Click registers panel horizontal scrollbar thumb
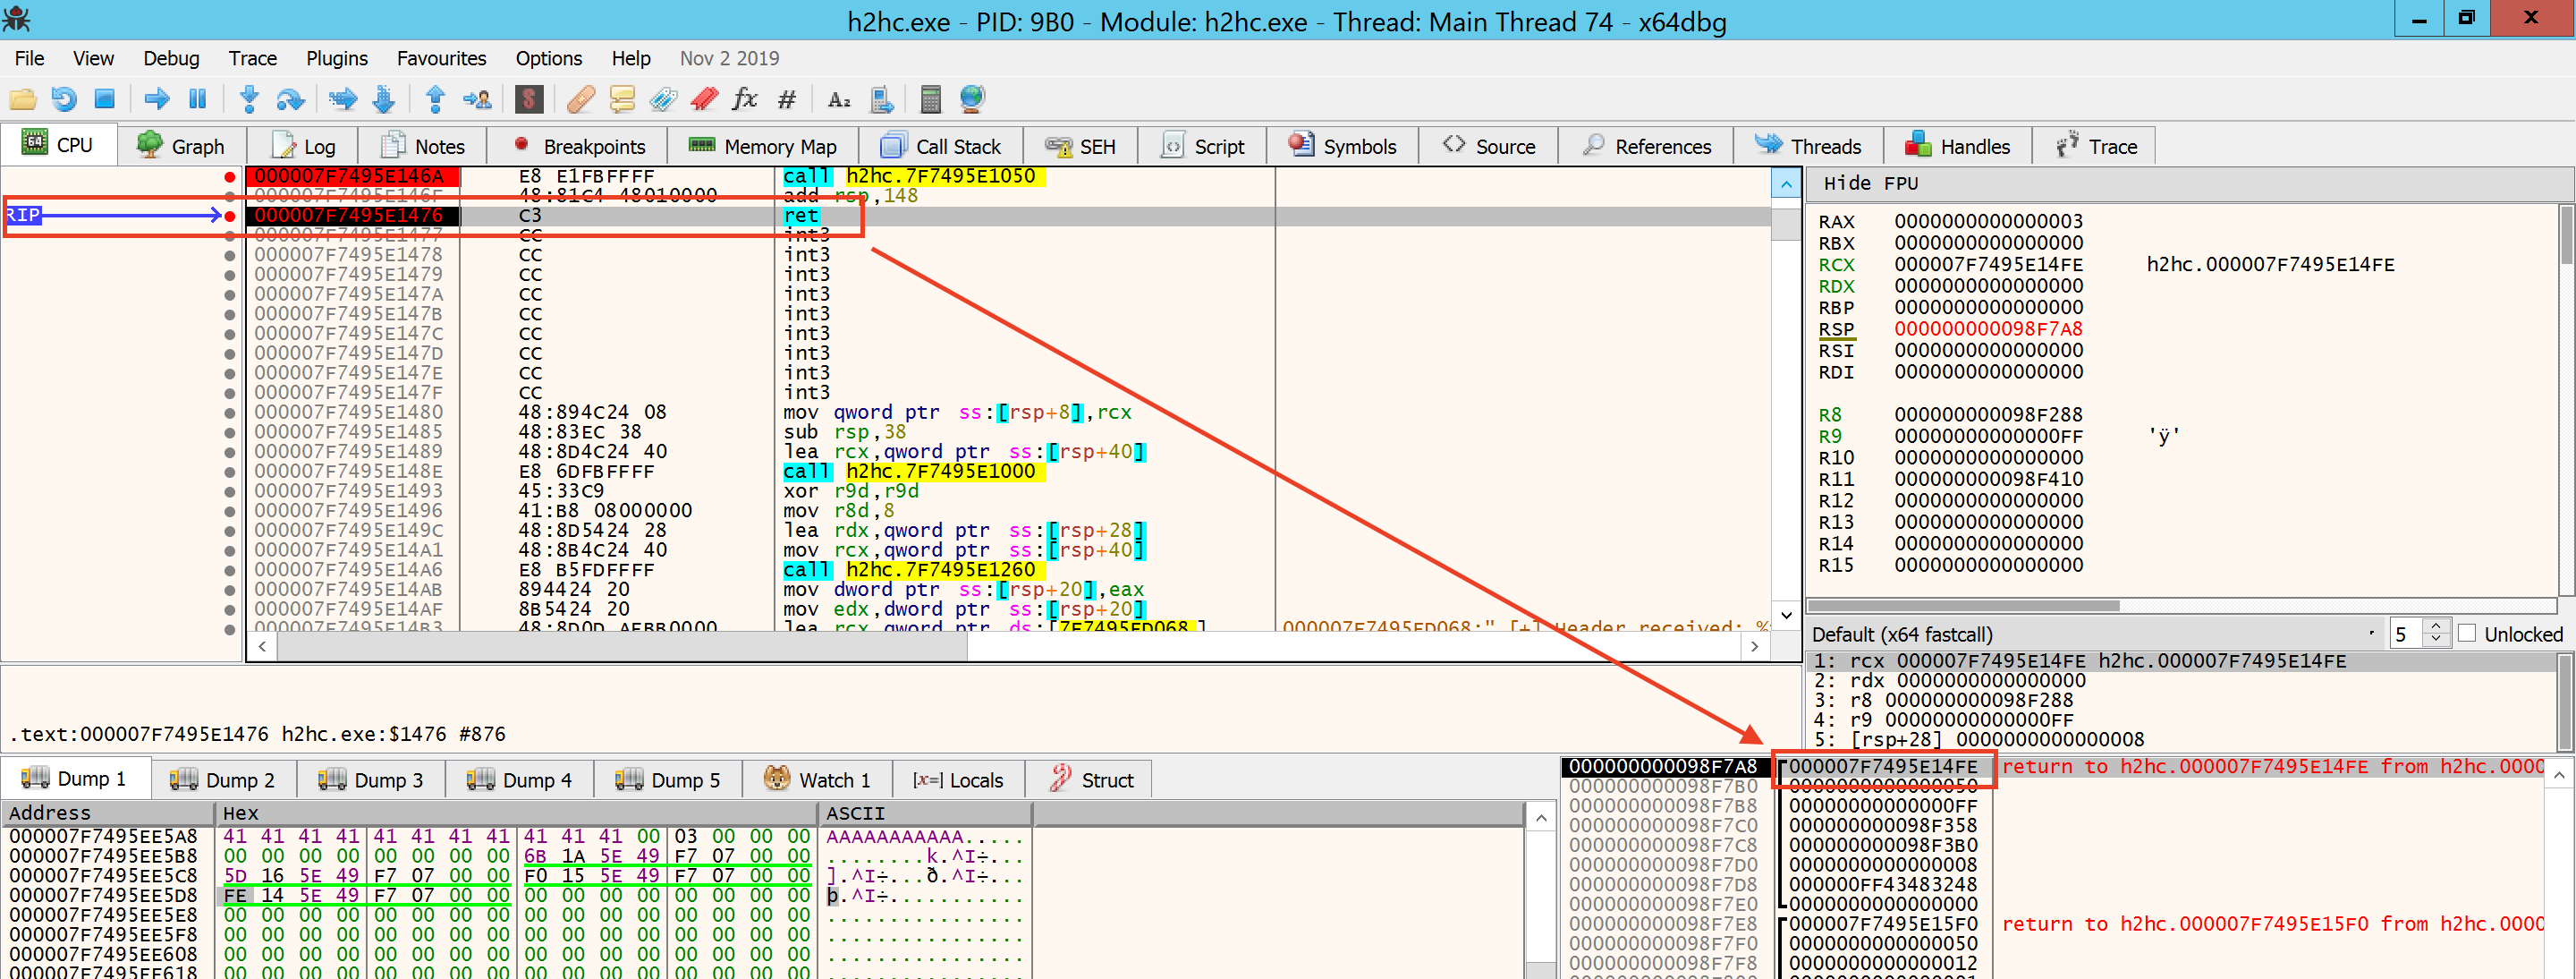The width and height of the screenshot is (2576, 979). [x=1964, y=606]
